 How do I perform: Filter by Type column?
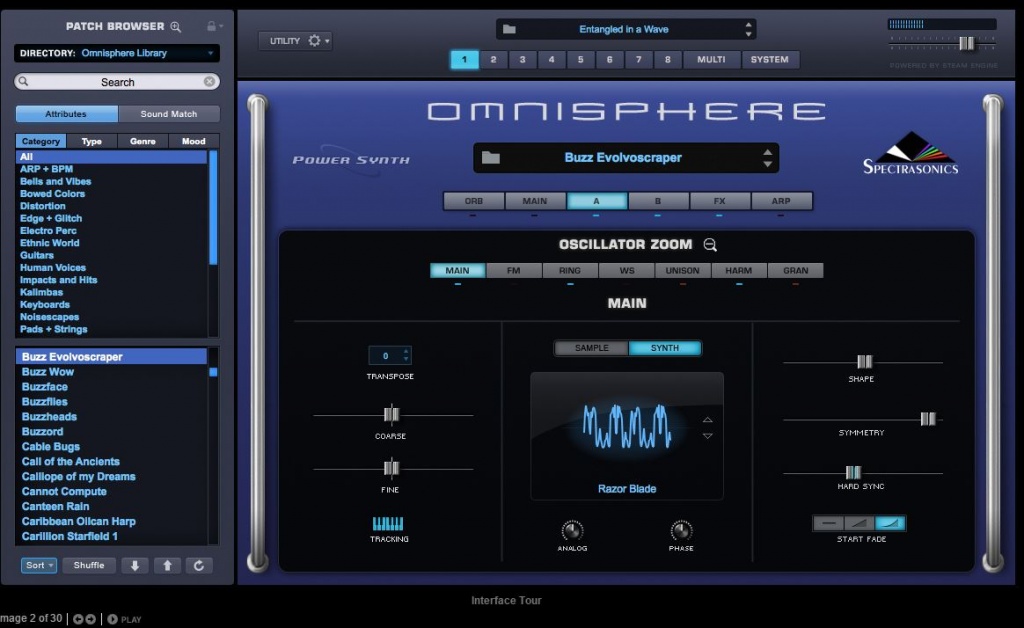tap(91, 141)
